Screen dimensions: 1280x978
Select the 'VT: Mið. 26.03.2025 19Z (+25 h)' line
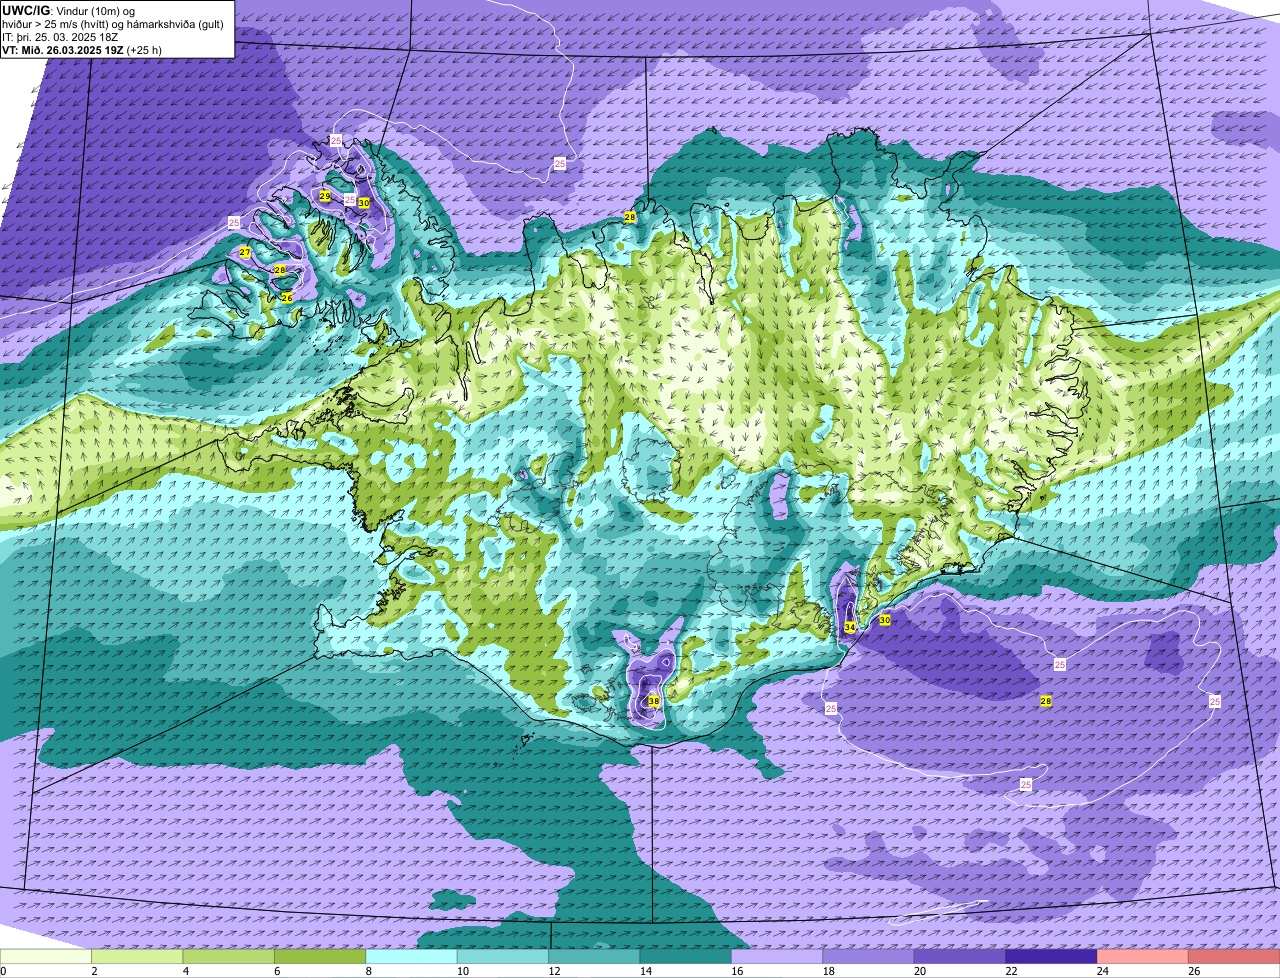(x=82, y=50)
